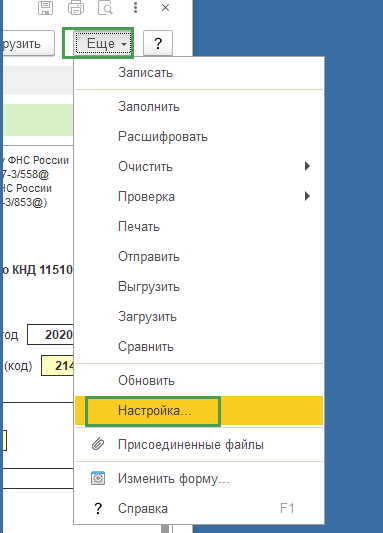The height and width of the screenshot is (533, 383).
Task: Close the form with X icon
Action: 166,7
